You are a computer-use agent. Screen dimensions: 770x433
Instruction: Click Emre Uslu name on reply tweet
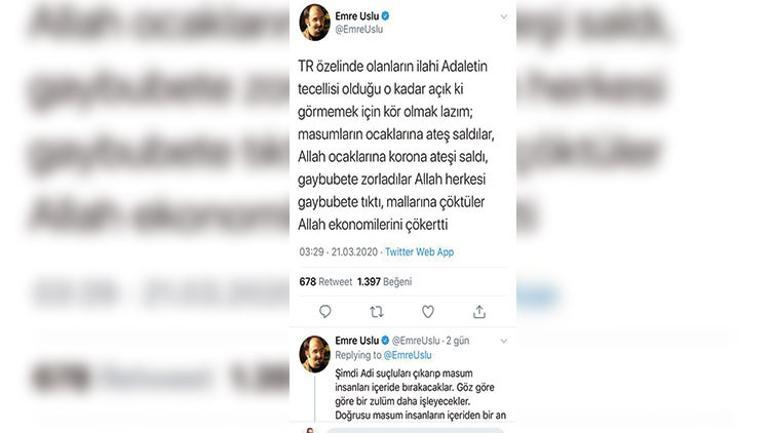(357, 340)
